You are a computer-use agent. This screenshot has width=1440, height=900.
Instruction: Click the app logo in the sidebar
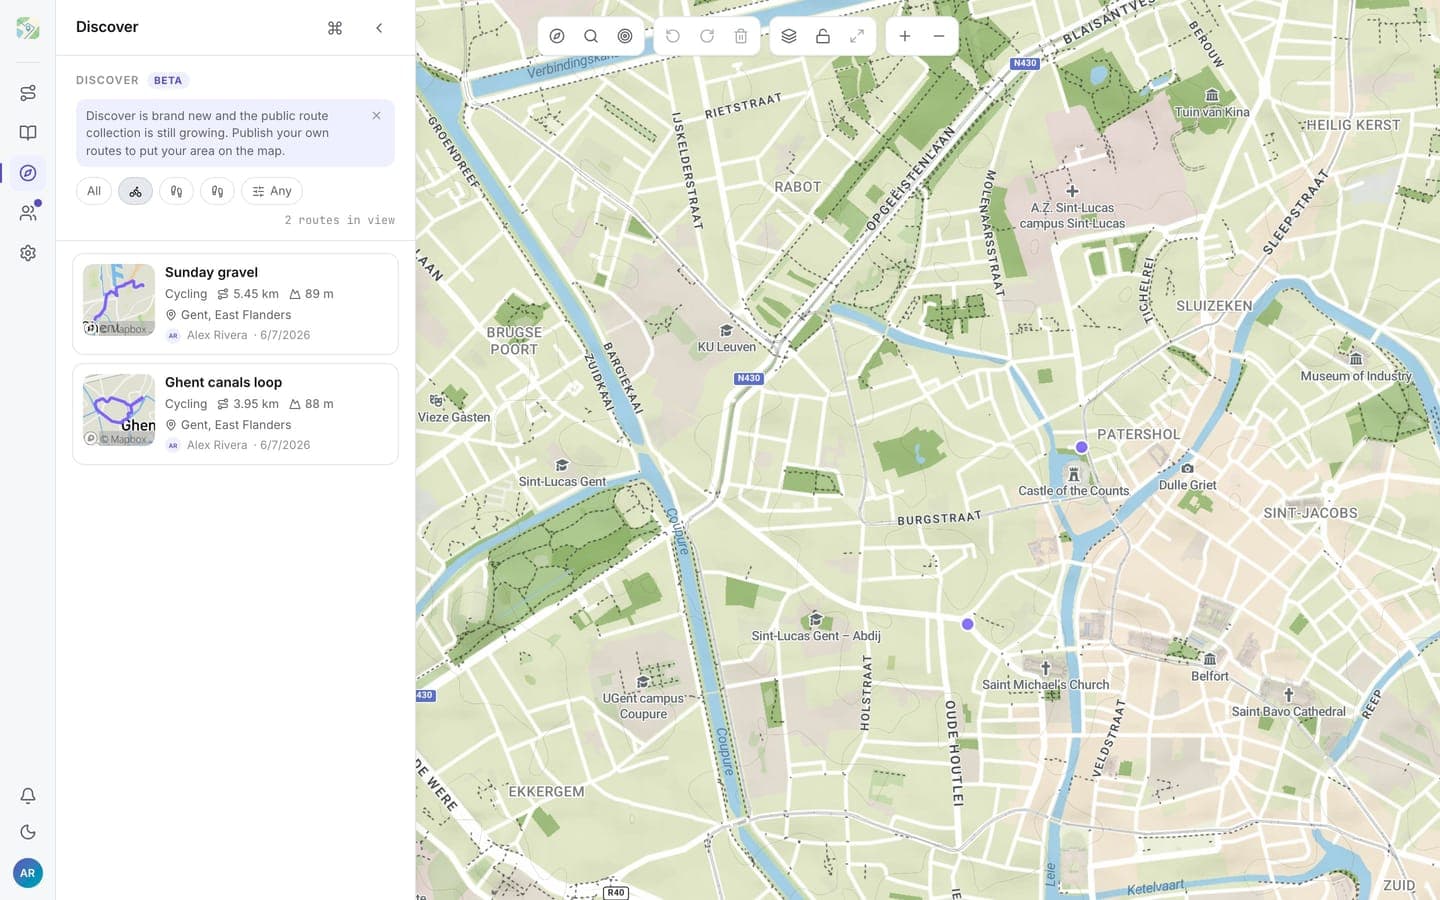pyautogui.click(x=28, y=28)
